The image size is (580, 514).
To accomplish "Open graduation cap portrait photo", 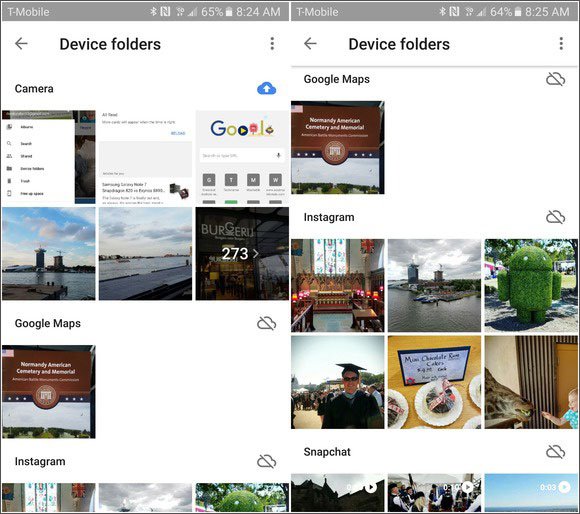I will click(337, 382).
